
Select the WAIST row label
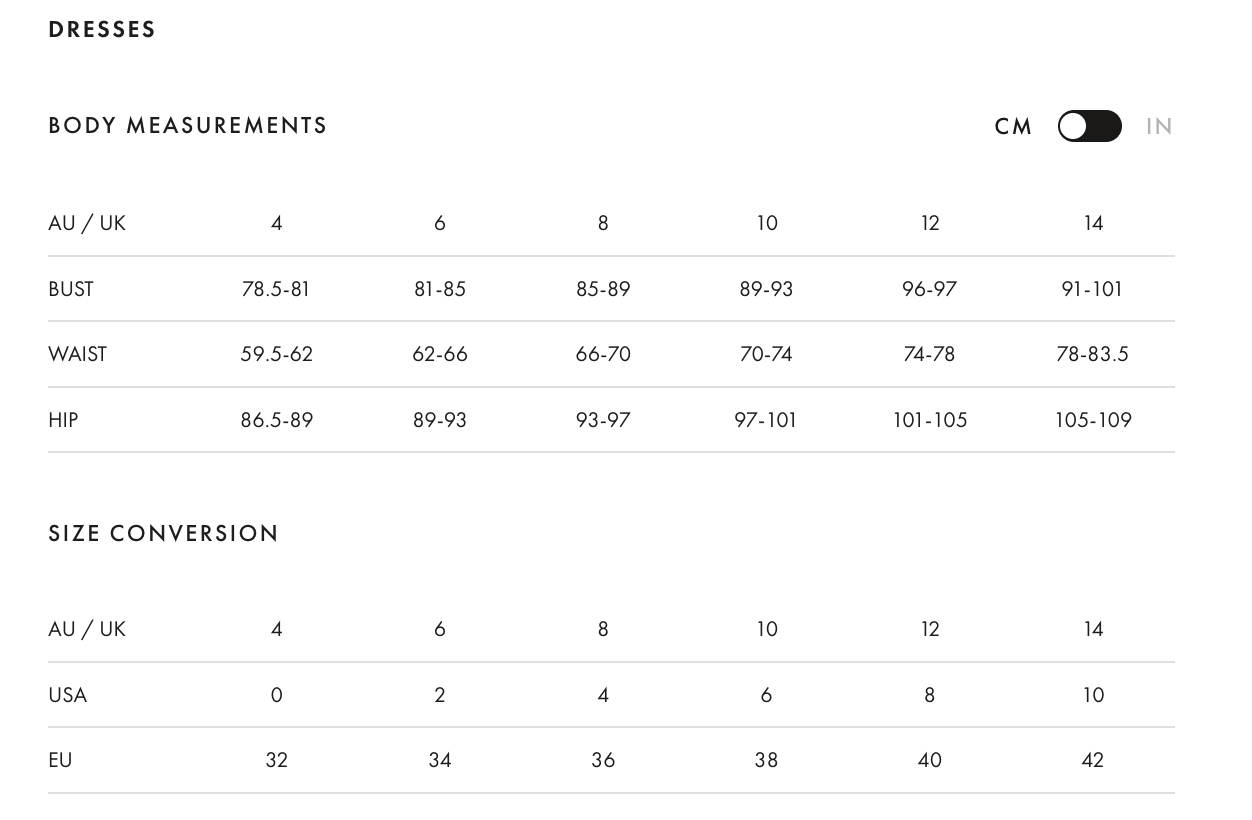click(x=77, y=354)
